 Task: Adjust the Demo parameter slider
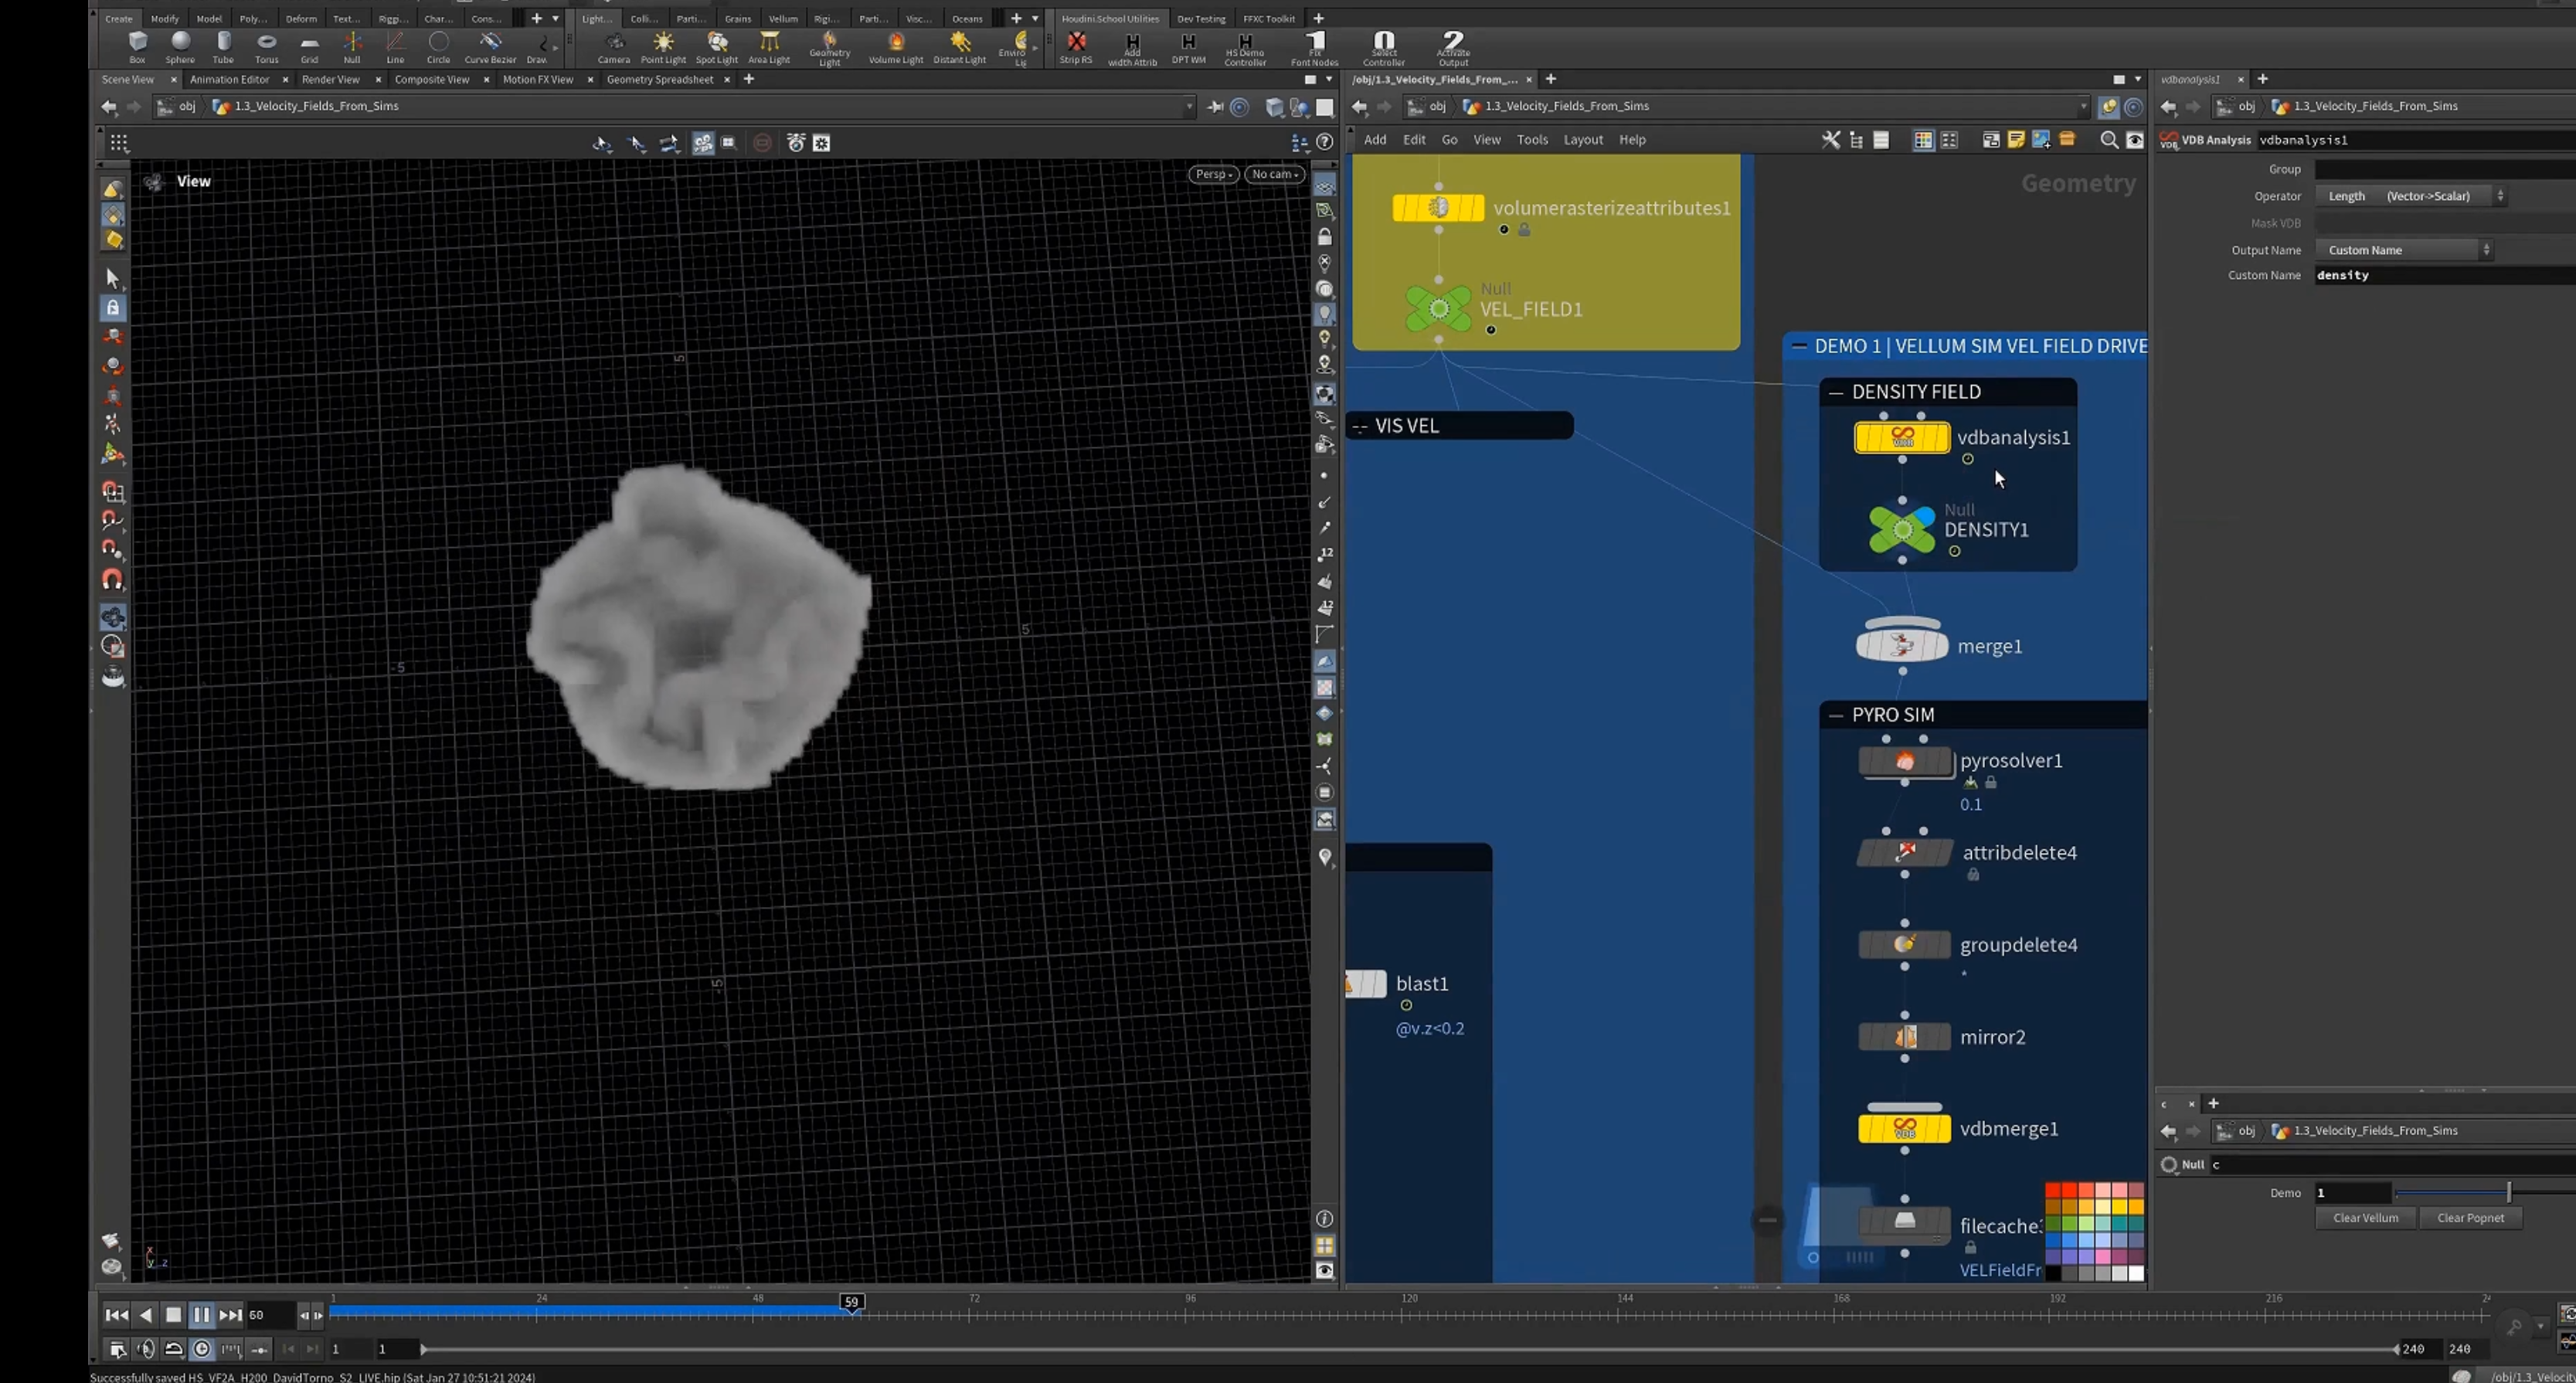(2485, 1192)
